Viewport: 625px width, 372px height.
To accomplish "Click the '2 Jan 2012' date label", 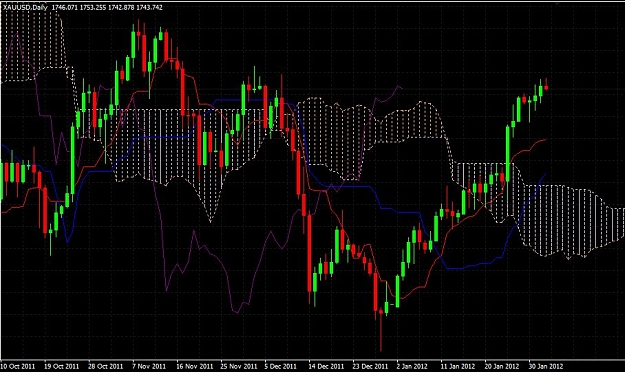I will [412, 366].
